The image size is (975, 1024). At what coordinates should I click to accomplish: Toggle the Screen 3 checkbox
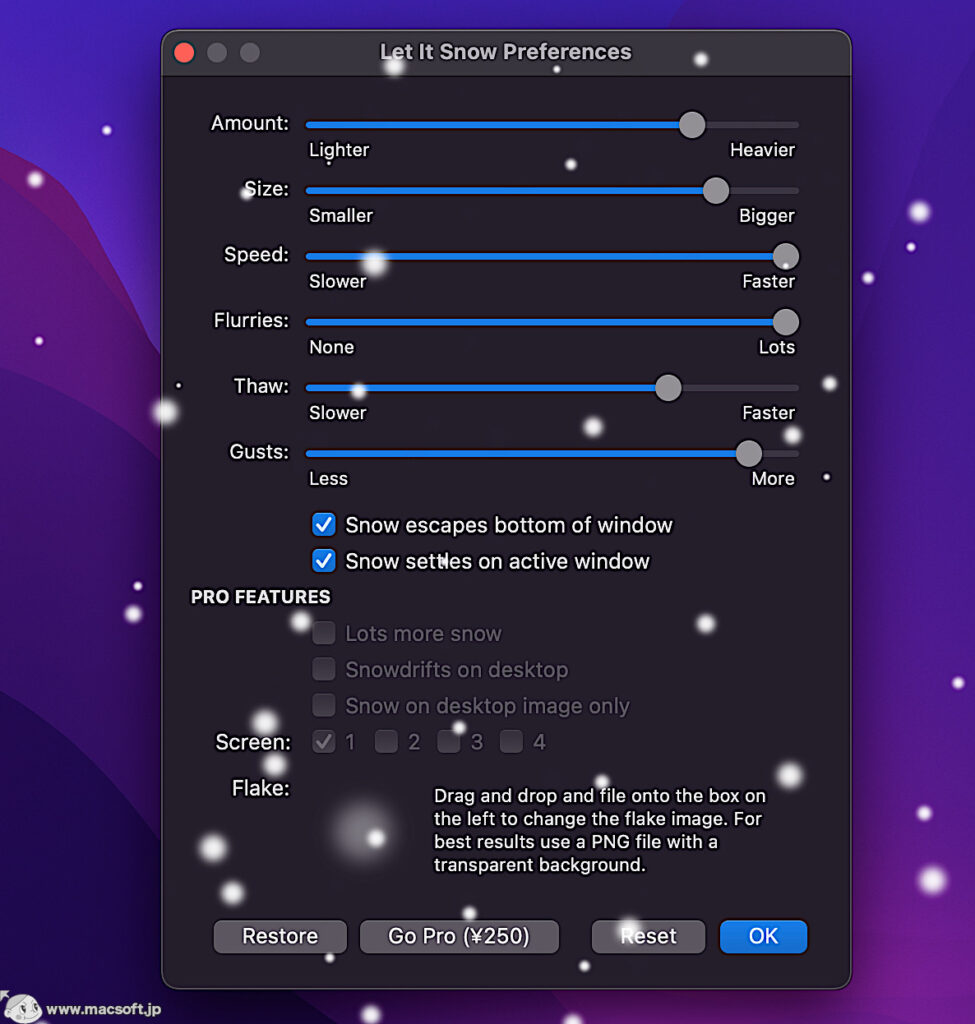(x=449, y=742)
